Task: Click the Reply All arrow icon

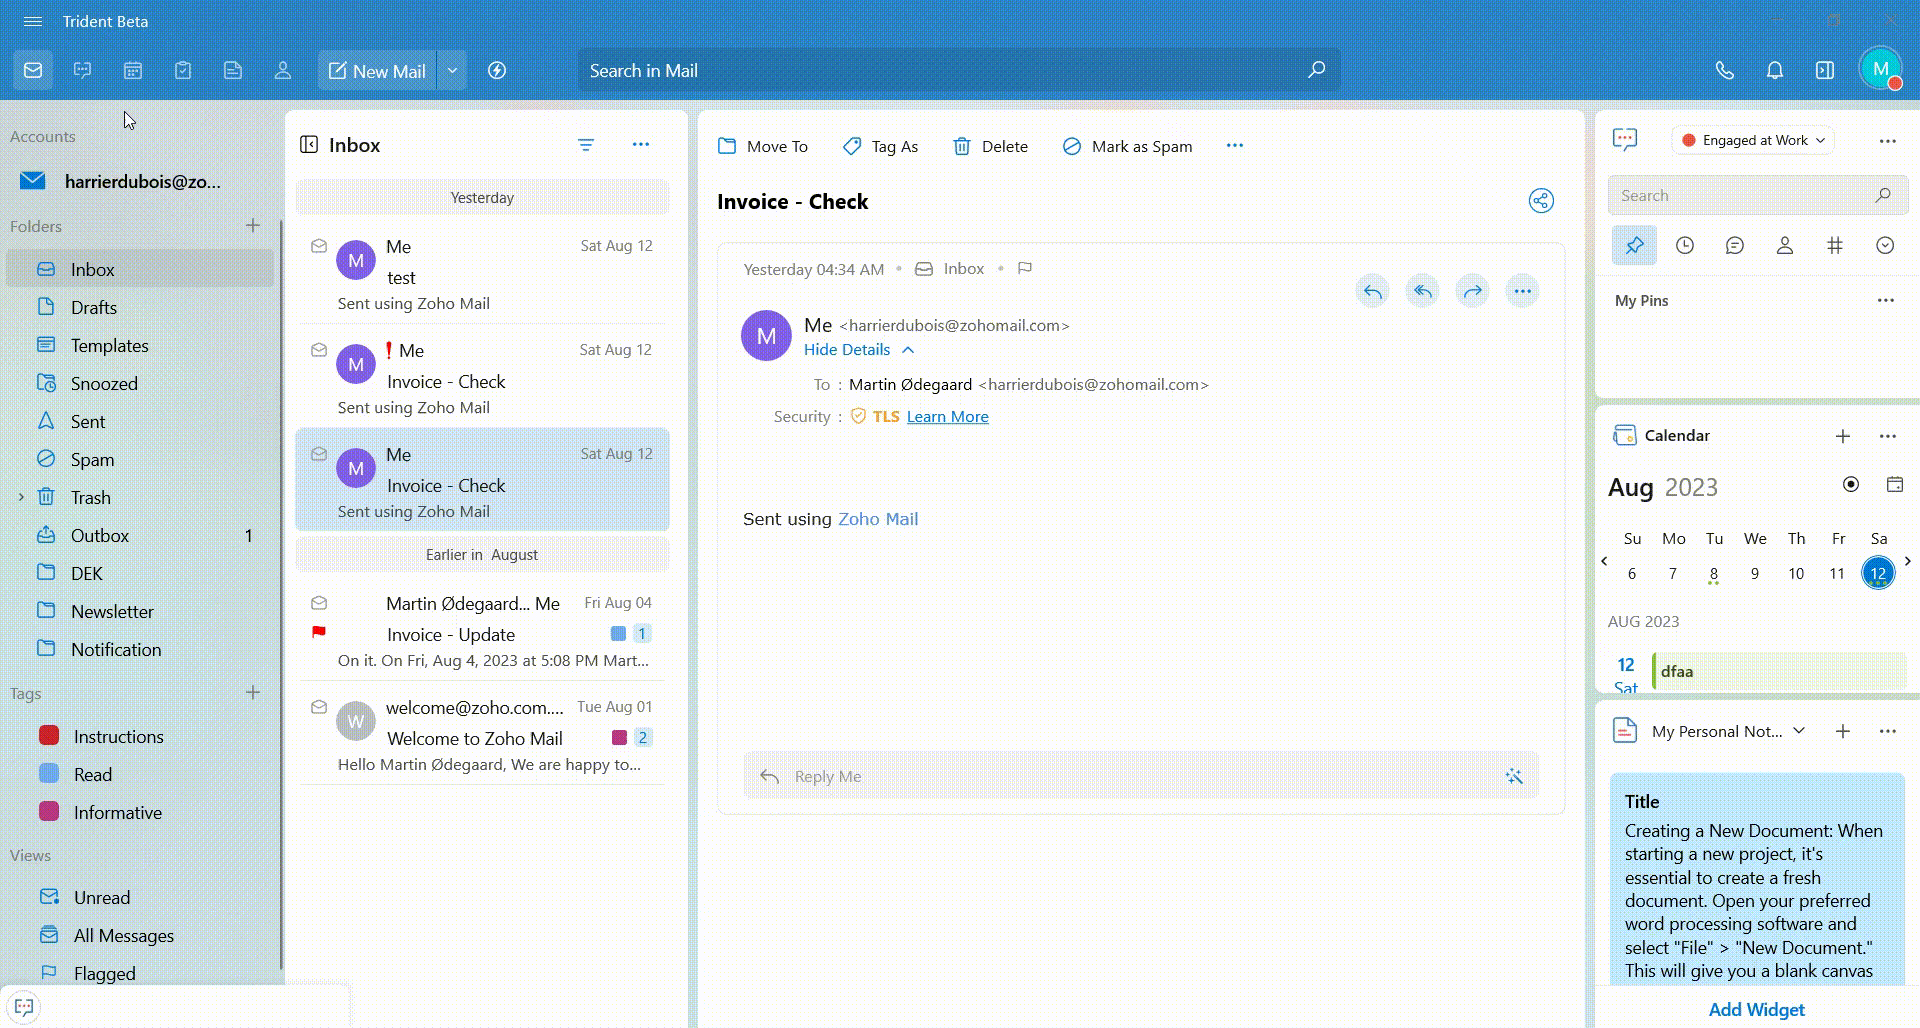Action: pyautogui.click(x=1422, y=292)
